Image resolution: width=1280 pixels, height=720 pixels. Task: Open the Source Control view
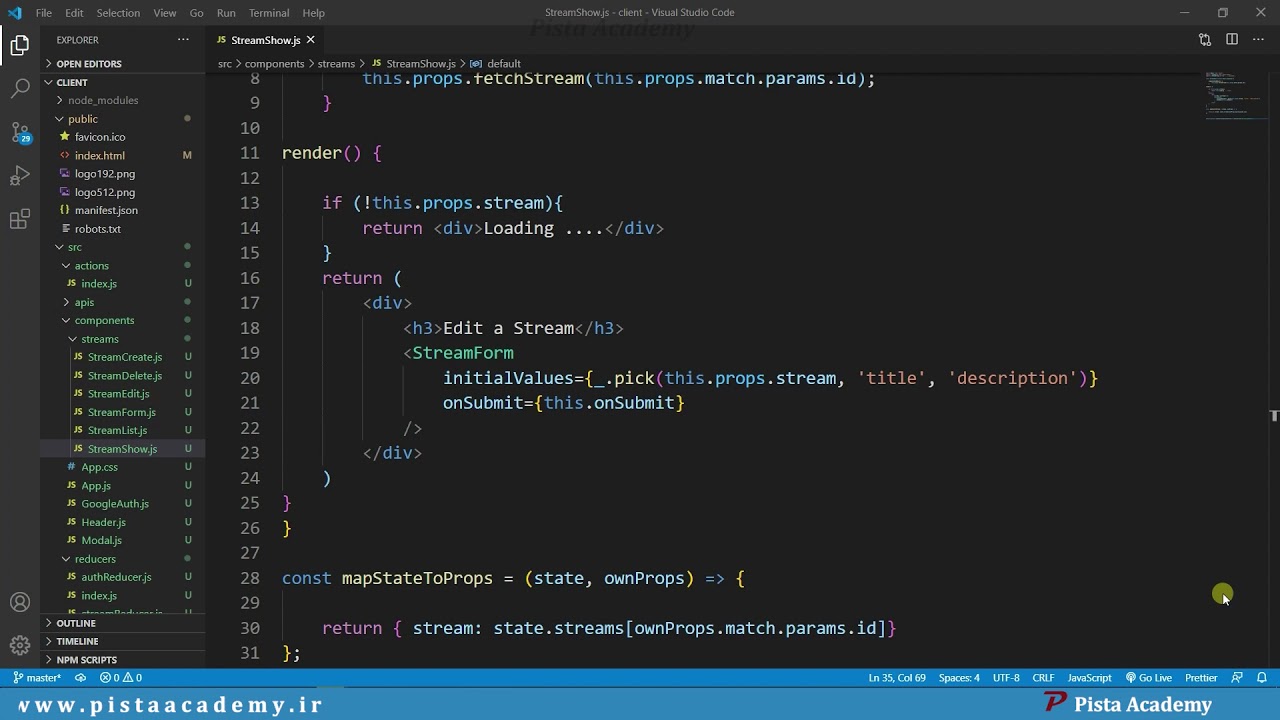click(20, 132)
